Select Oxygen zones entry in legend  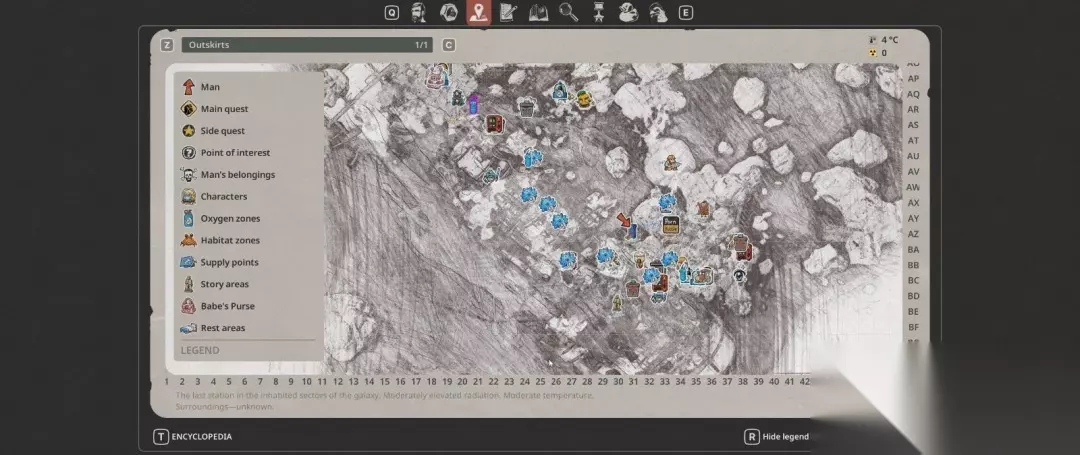click(221, 218)
